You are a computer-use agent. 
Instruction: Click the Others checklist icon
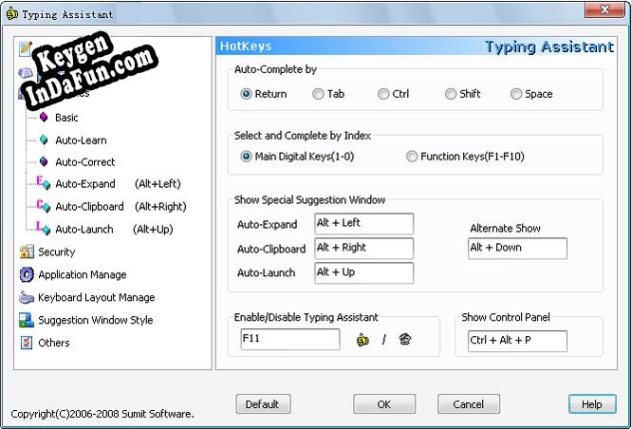27,342
